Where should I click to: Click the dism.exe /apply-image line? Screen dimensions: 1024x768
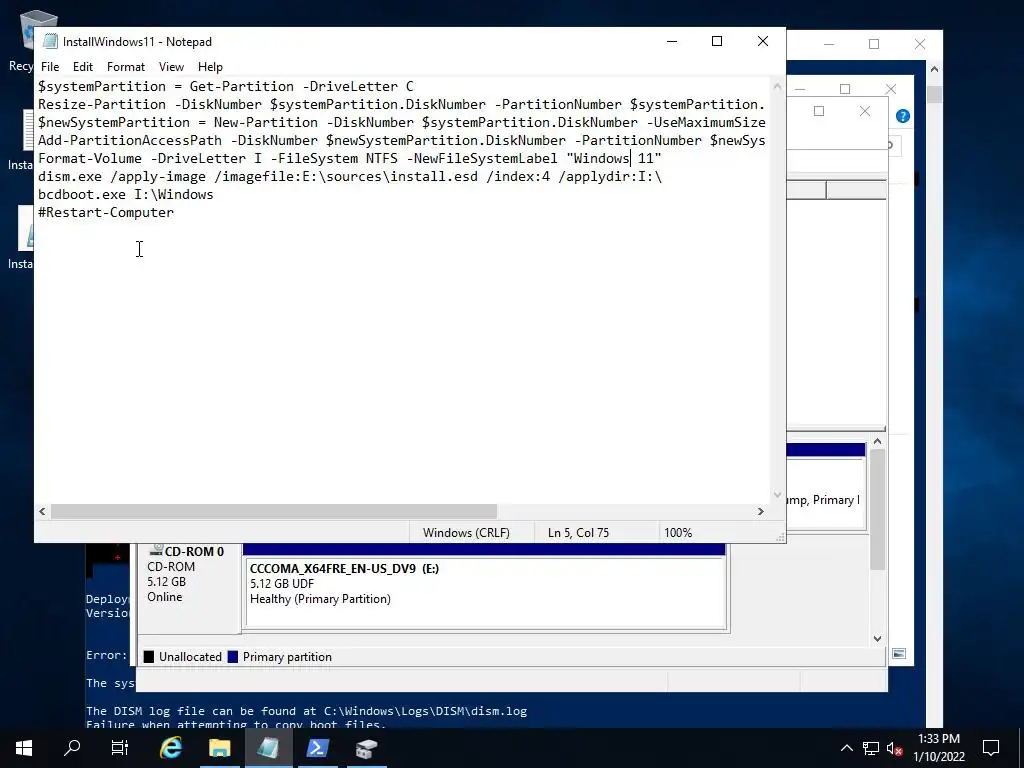(x=350, y=176)
